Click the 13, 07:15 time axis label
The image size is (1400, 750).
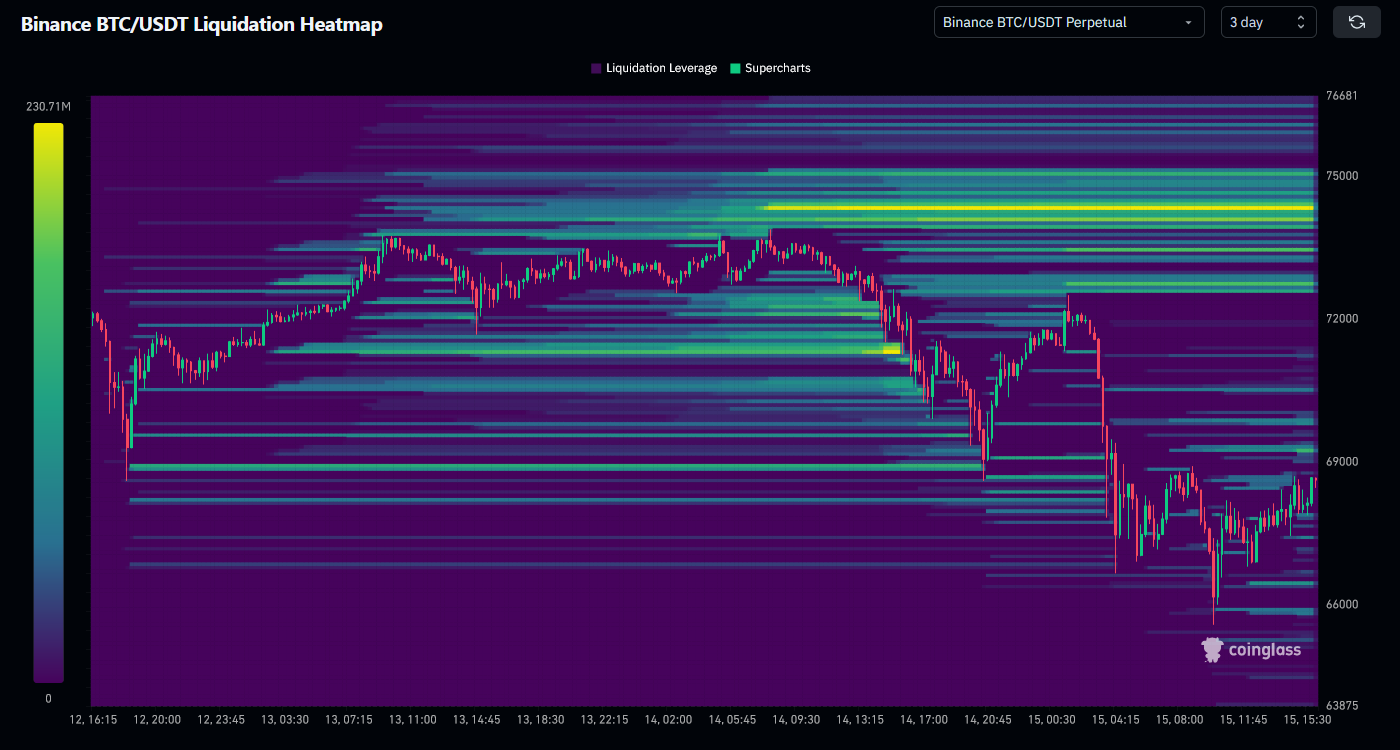click(349, 720)
